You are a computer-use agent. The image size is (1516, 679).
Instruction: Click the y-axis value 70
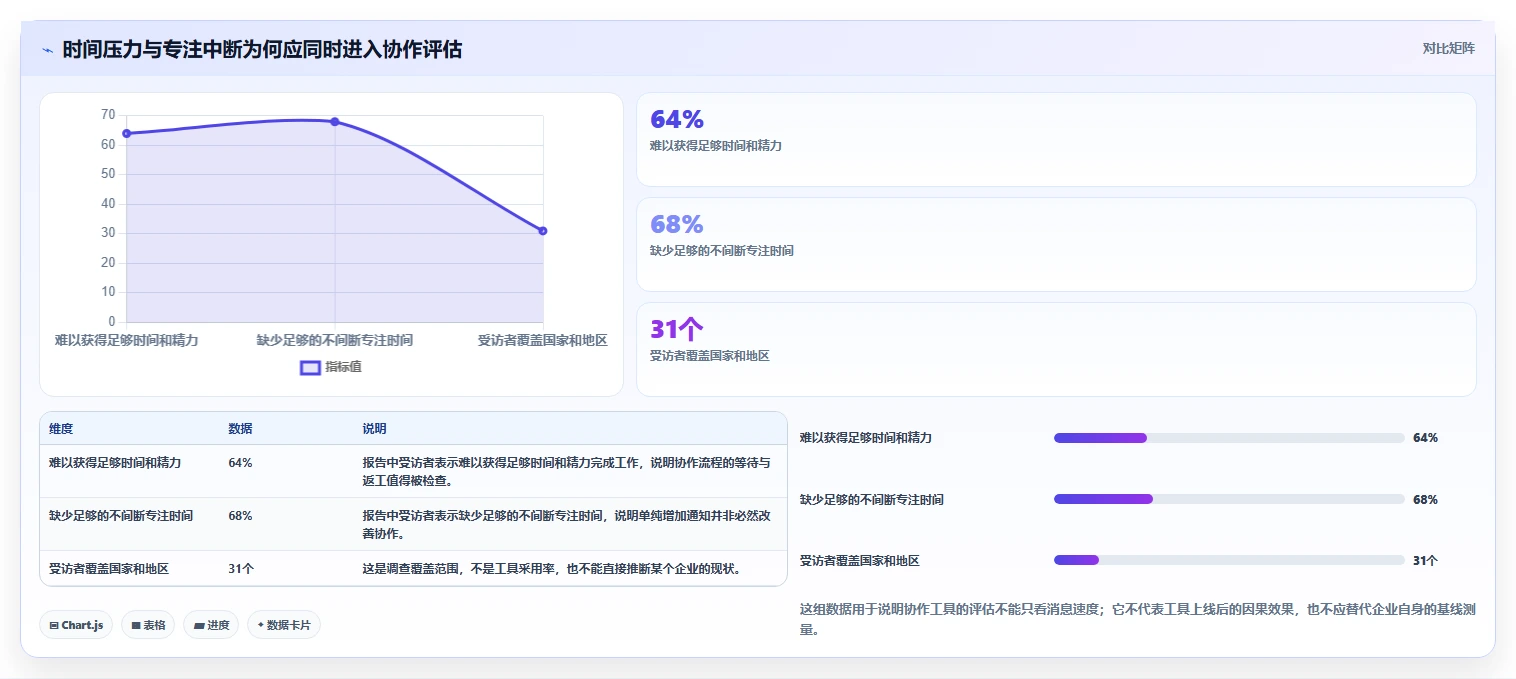point(108,115)
